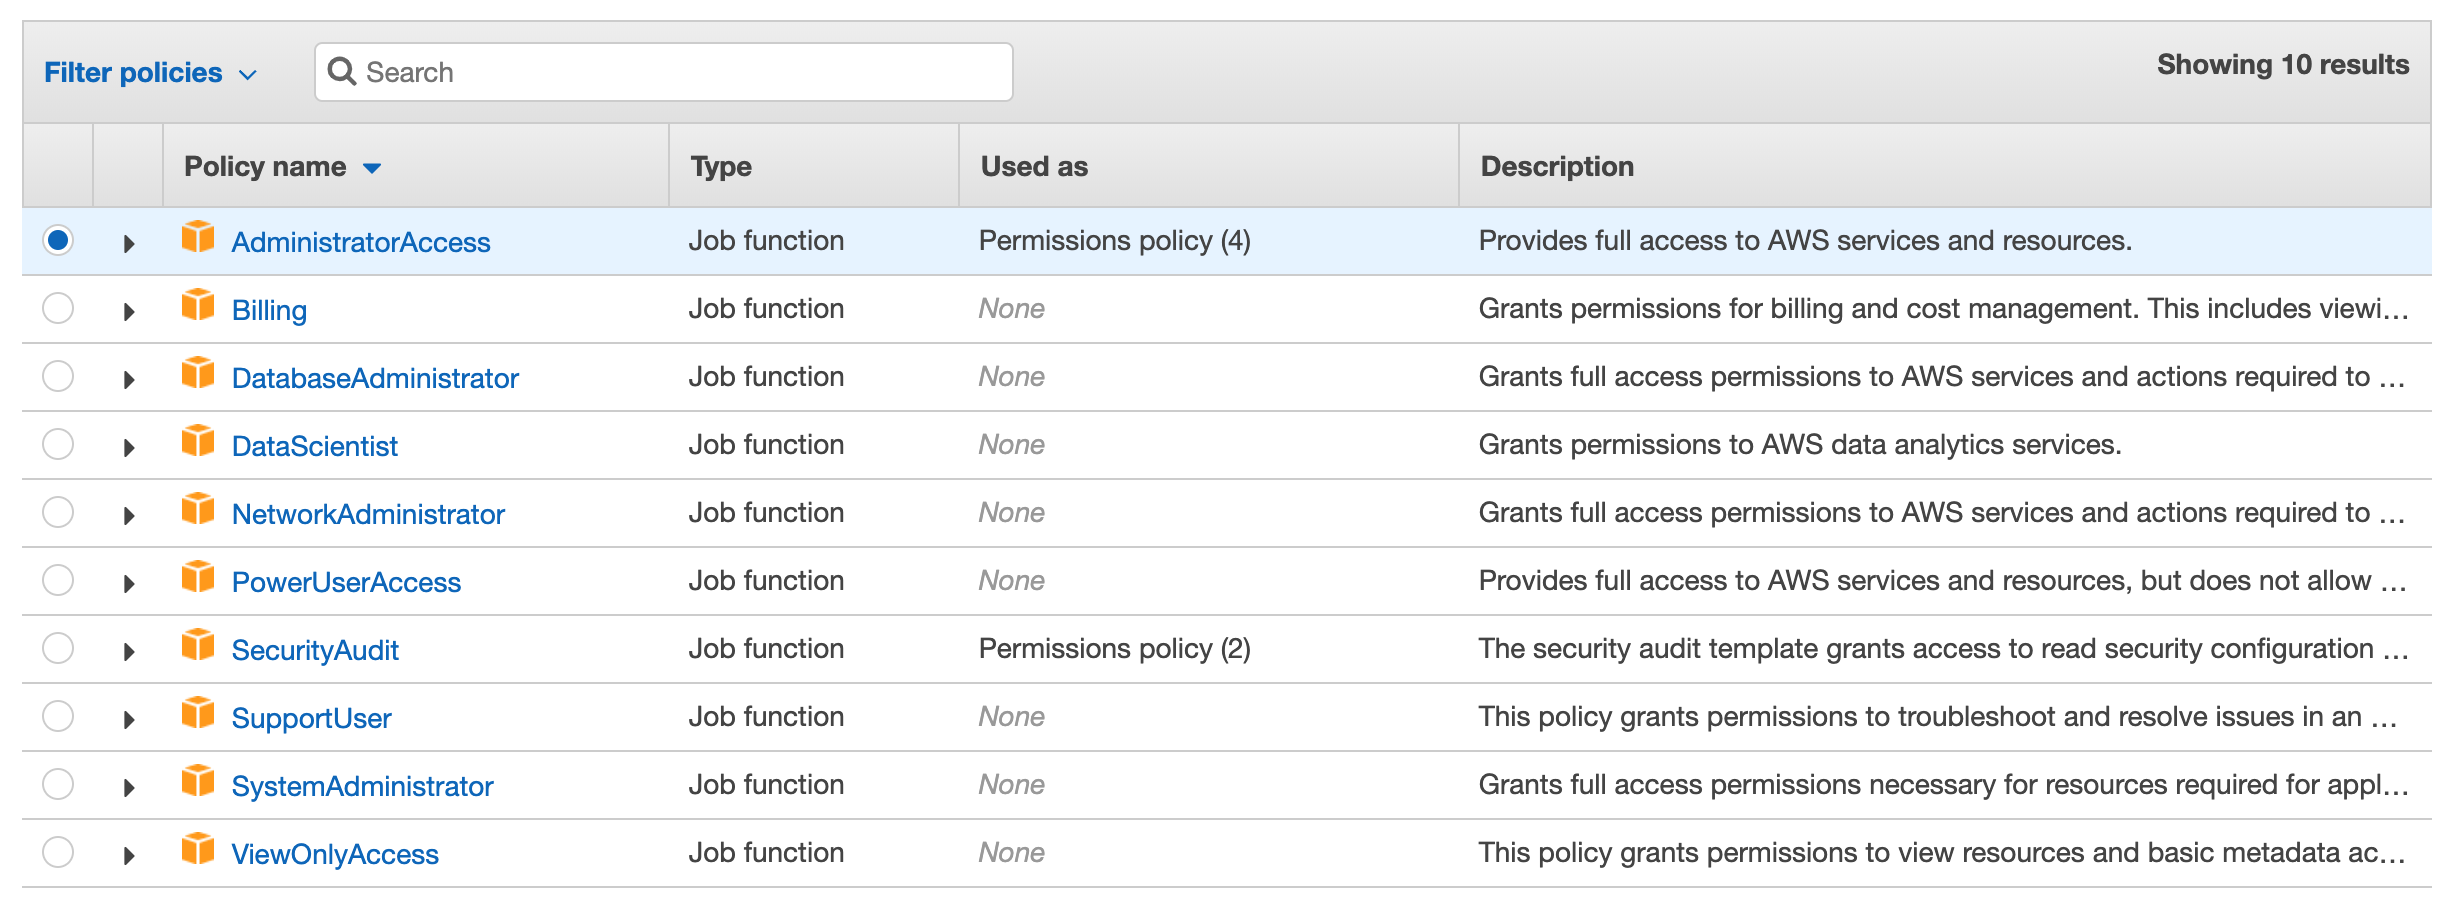Select the SystemAdministrator radio button

(58, 784)
